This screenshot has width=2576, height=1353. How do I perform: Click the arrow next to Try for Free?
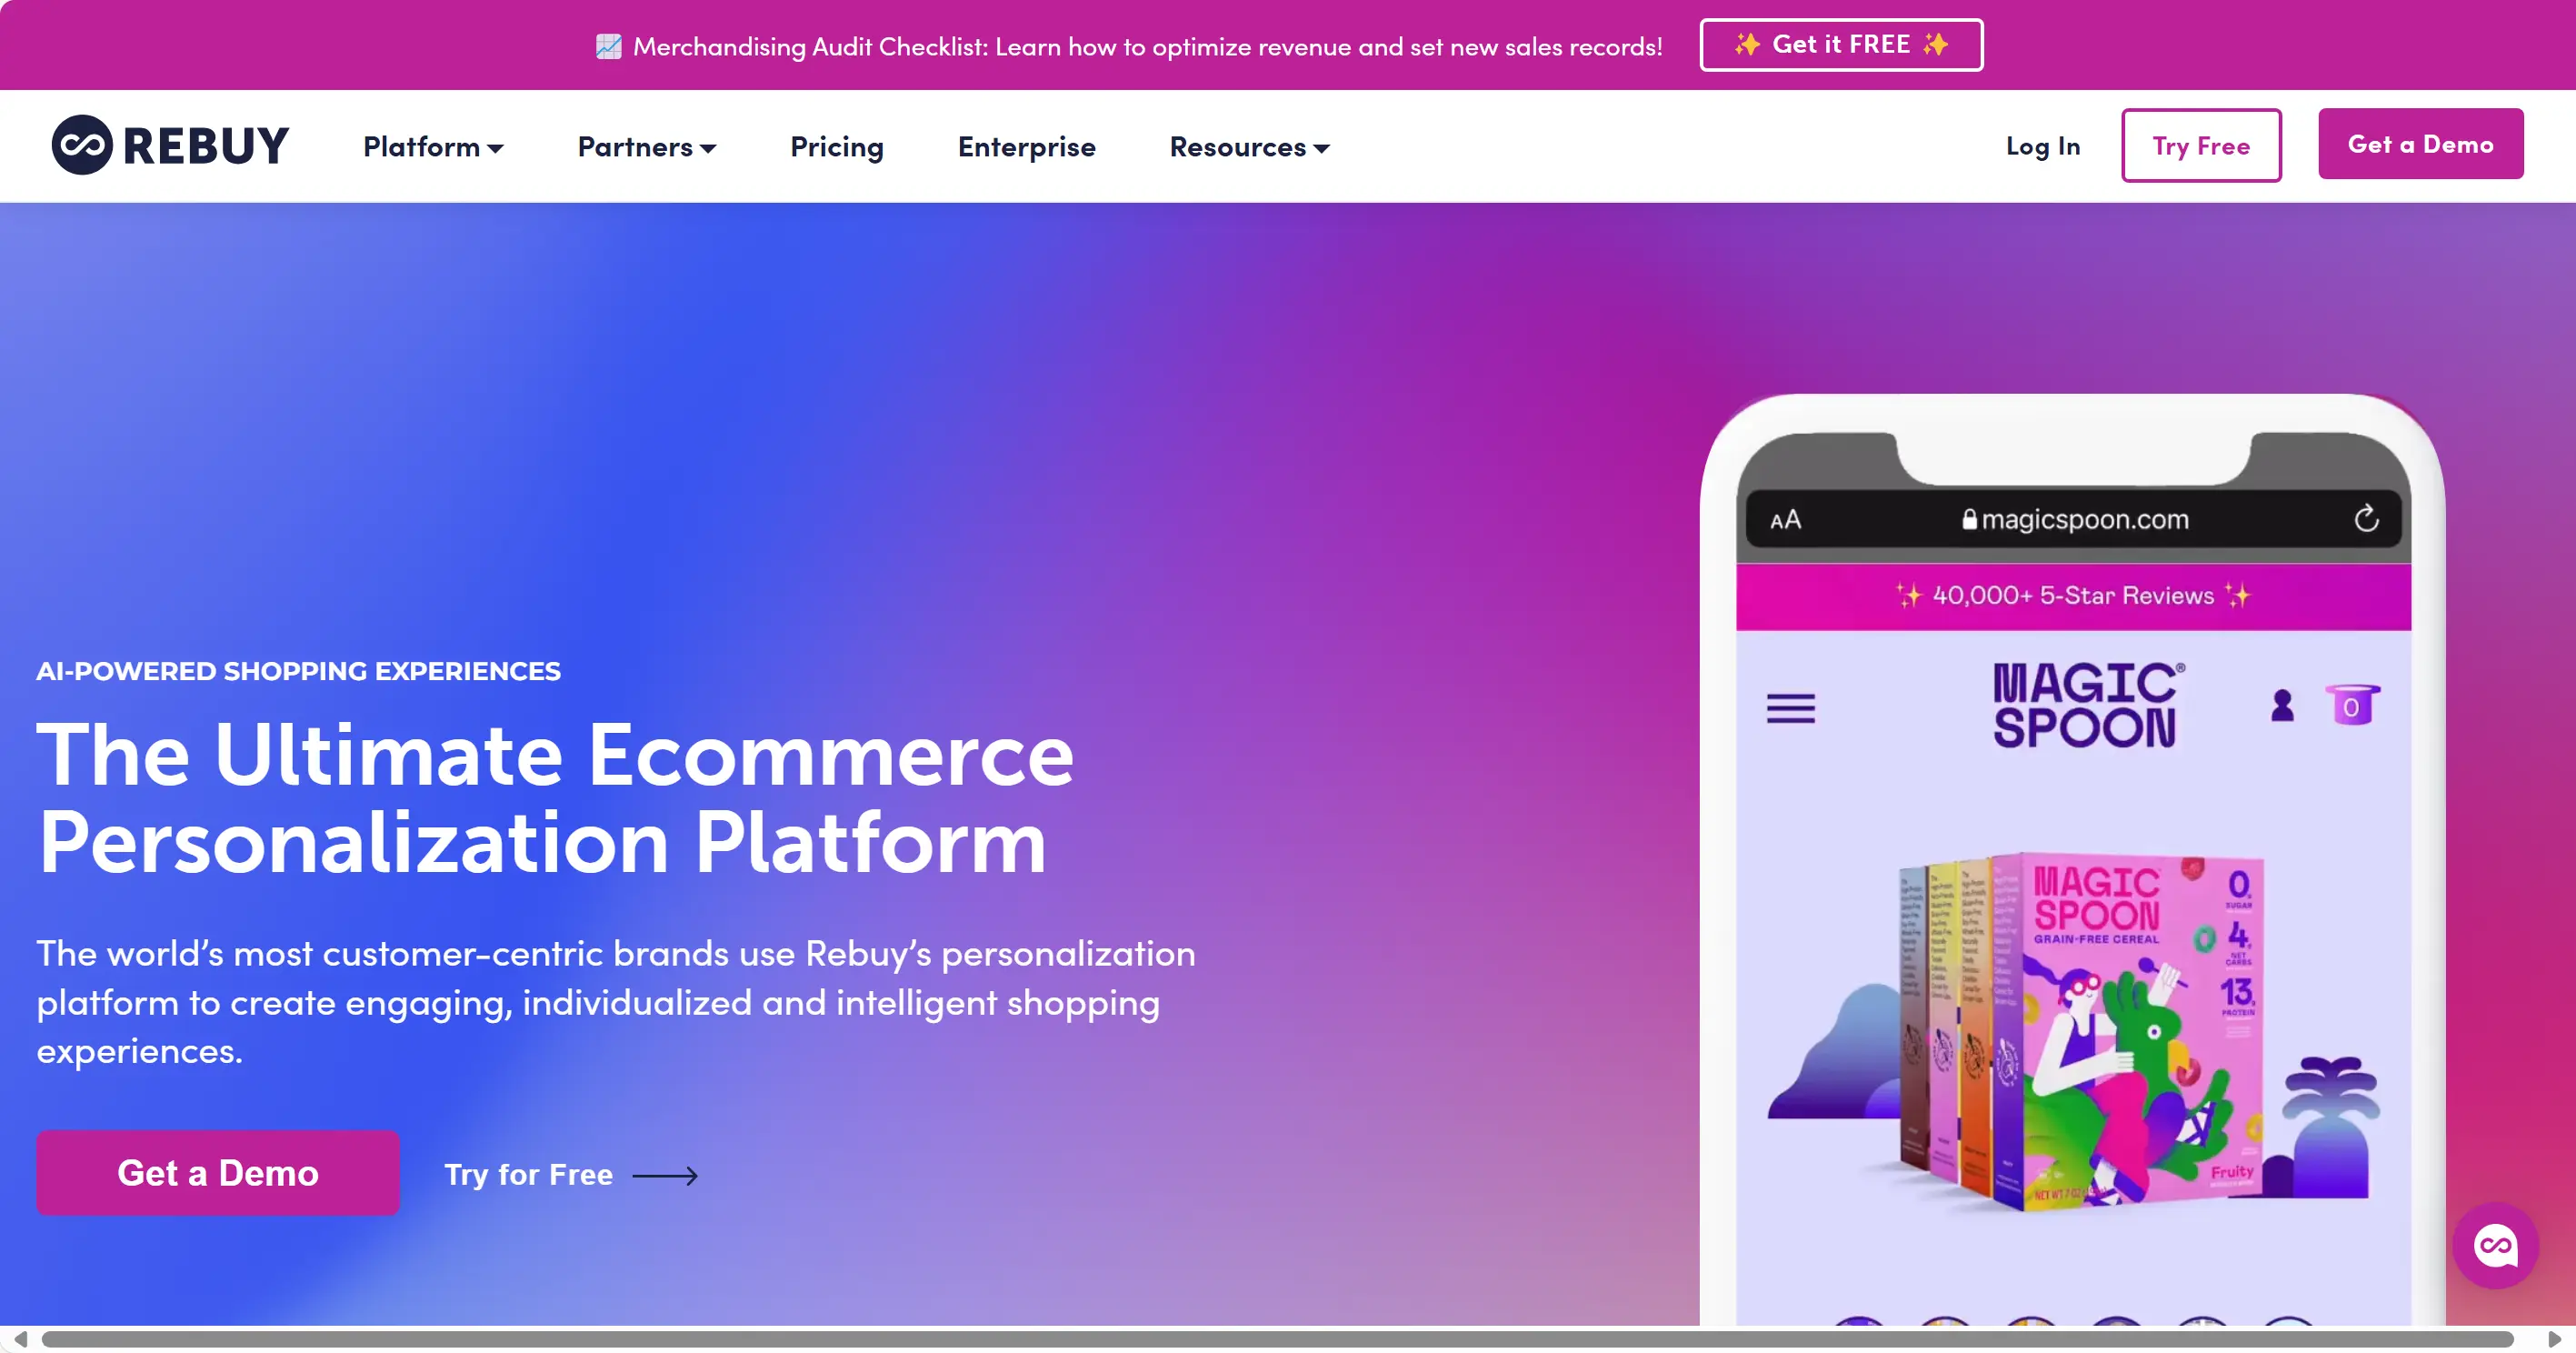(x=665, y=1175)
